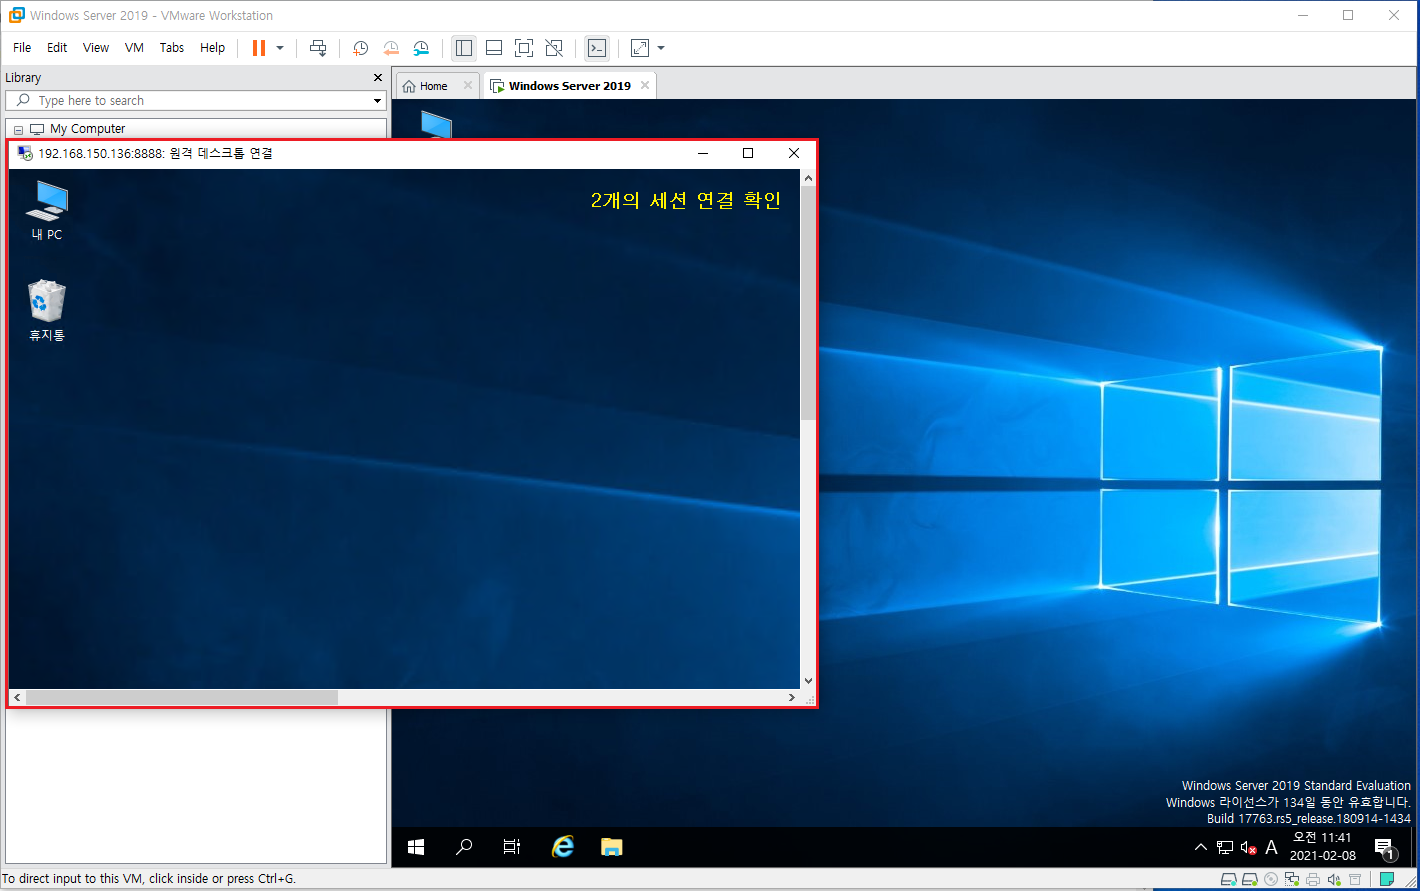The height and width of the screenshot is (891, 1420).
Task: Open the File menu
Action: (x=22, y=48)
